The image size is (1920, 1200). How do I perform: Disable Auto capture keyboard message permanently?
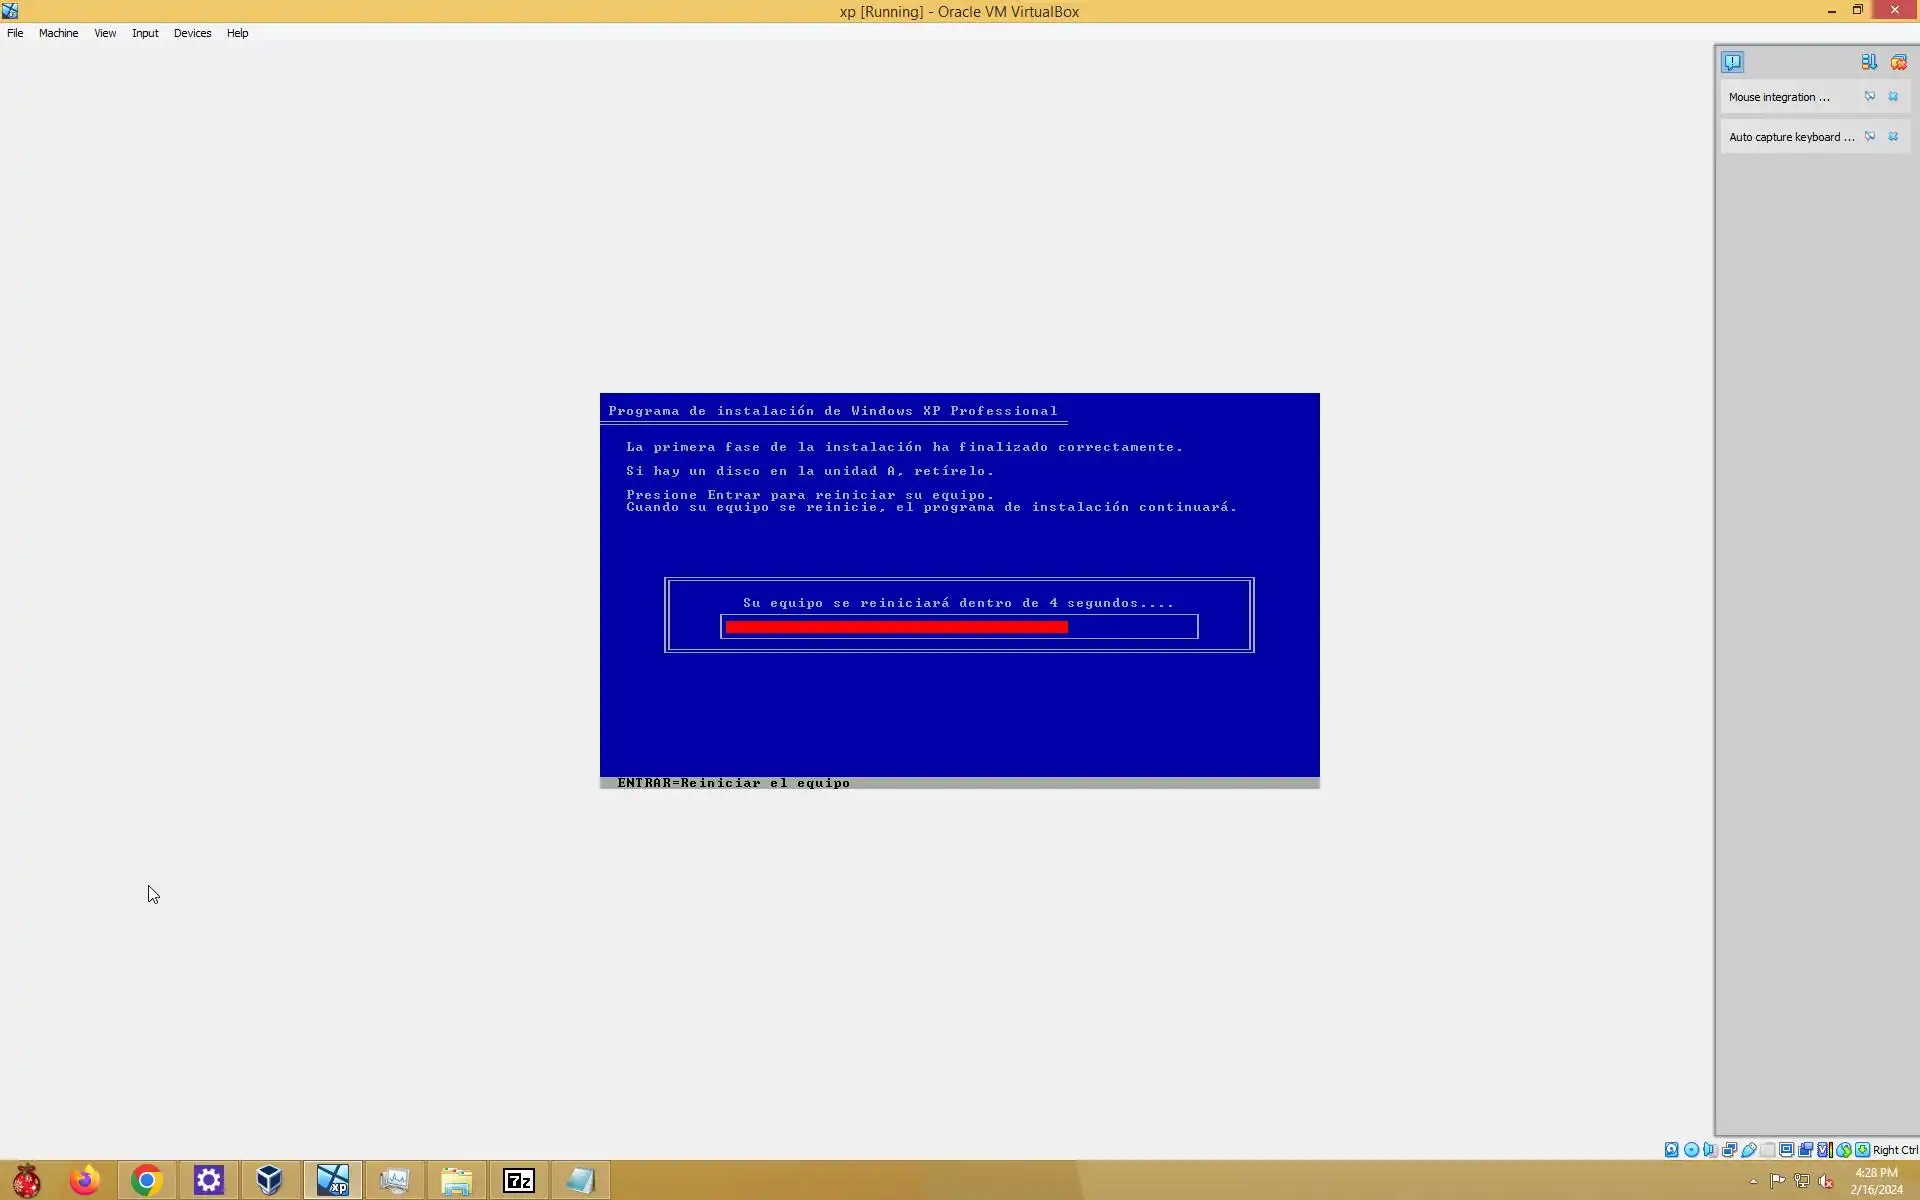click(x=1869, y=137)
